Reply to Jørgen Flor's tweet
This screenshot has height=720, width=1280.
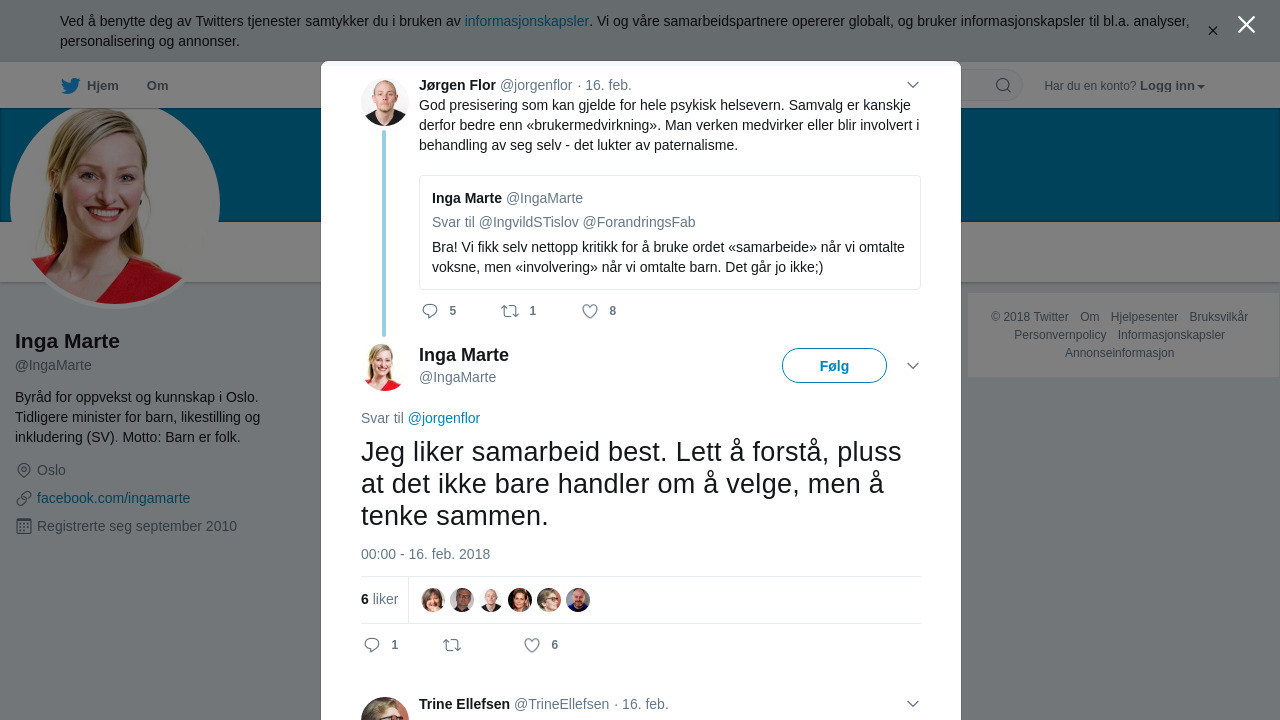click(430, 311)
